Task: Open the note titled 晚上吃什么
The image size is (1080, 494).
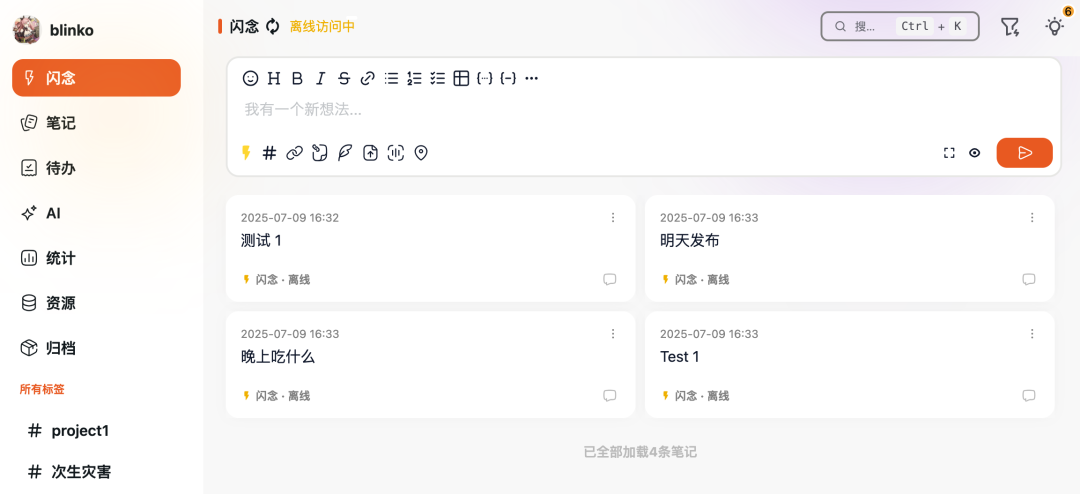Action: point(278,357)
